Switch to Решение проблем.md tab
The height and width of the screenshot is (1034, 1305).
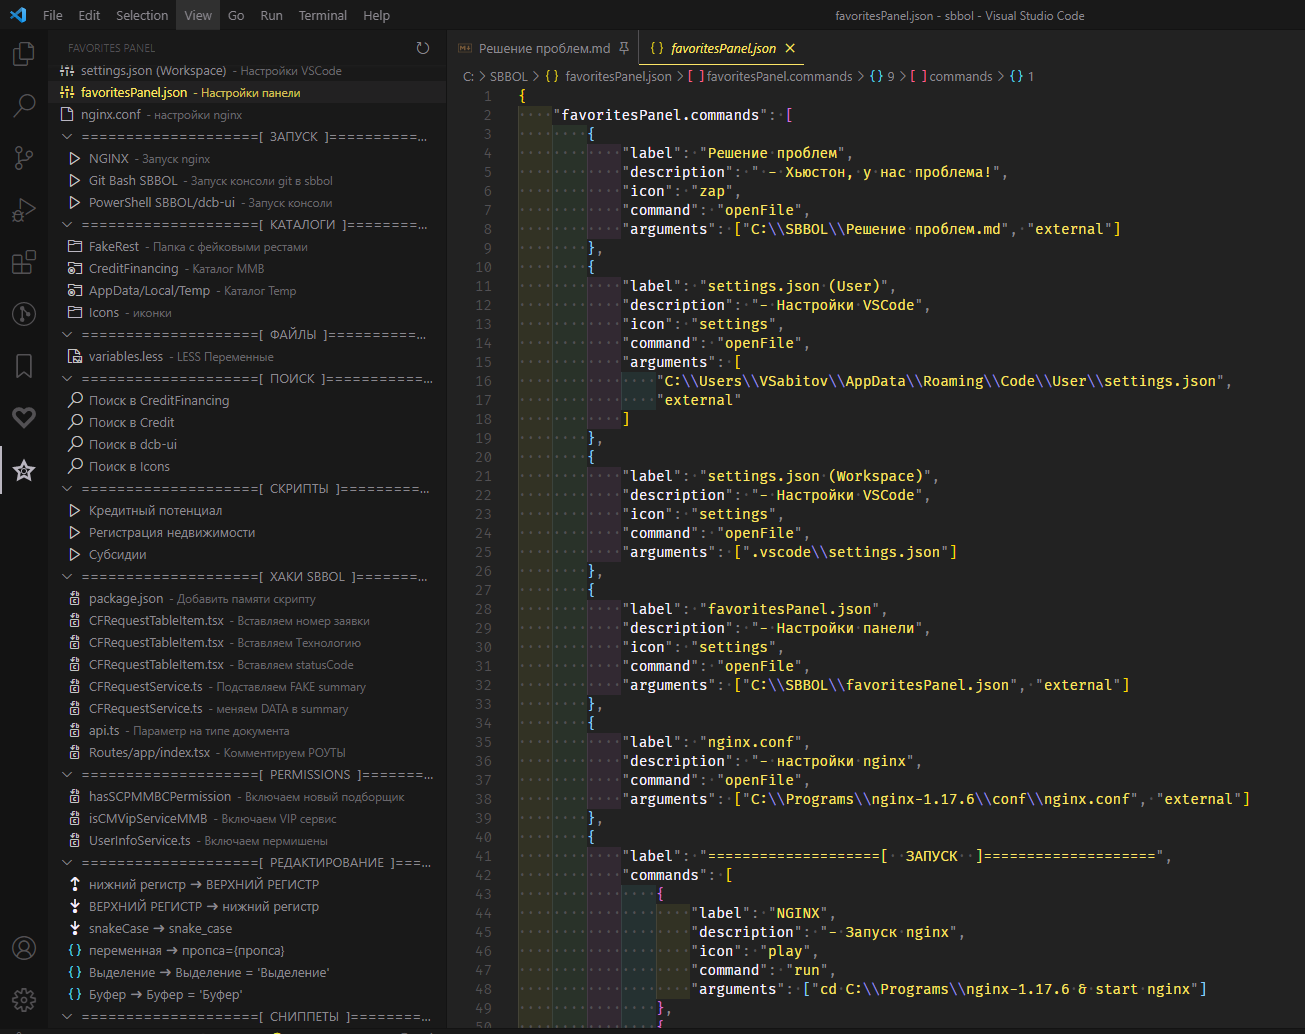pyautogui.click(x=544, y=48)
